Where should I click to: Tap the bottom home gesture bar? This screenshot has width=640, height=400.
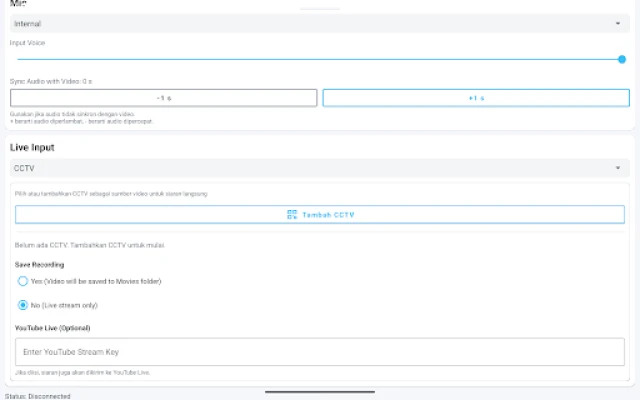320,392
